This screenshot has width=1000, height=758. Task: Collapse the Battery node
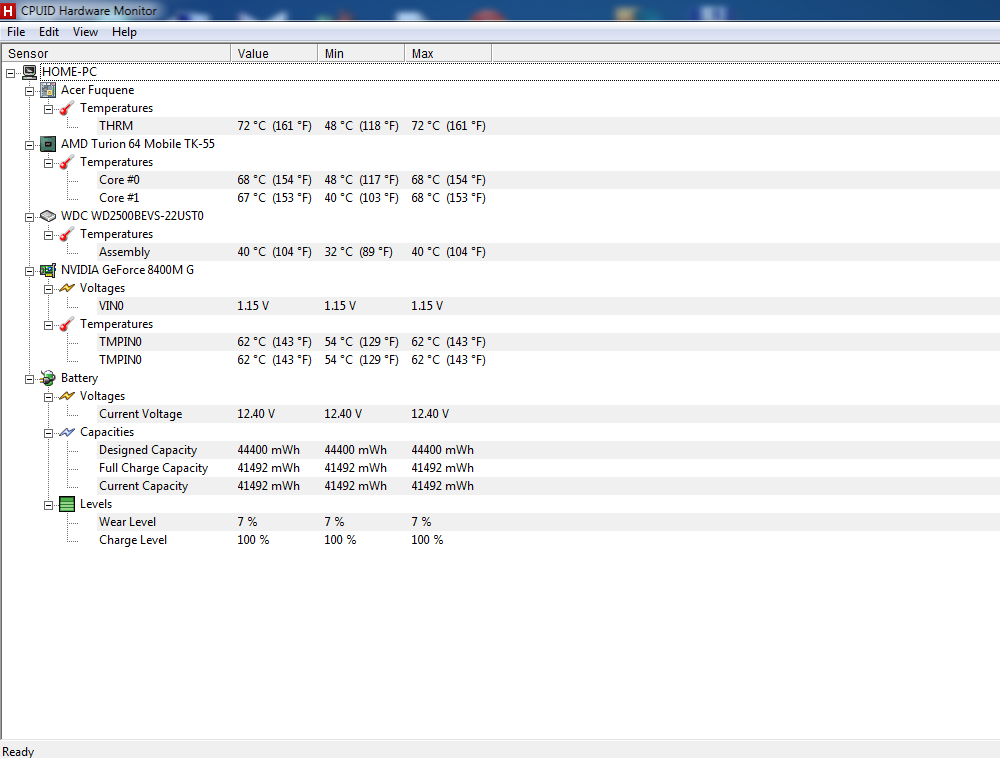coord(29,379)
